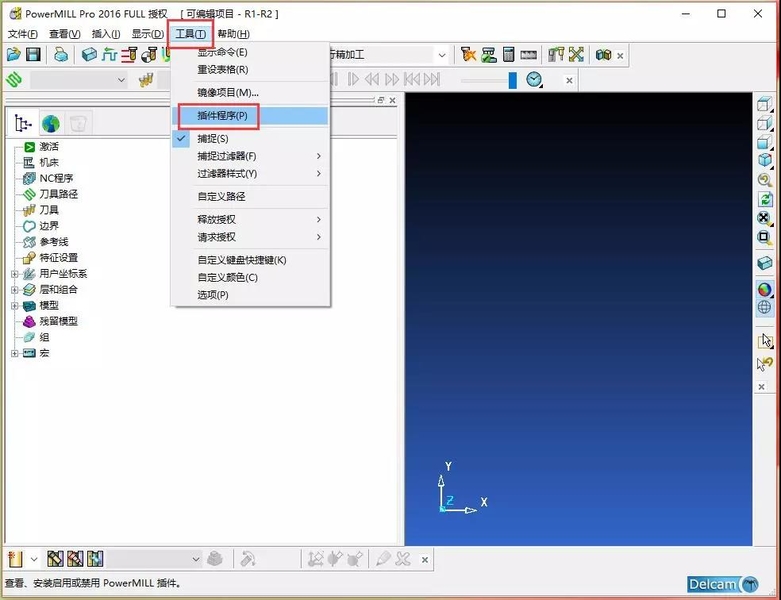Click the step-forward double arrow control
Image resolution: width=781 pixels, height=600 pixels.
click(392, 79)
